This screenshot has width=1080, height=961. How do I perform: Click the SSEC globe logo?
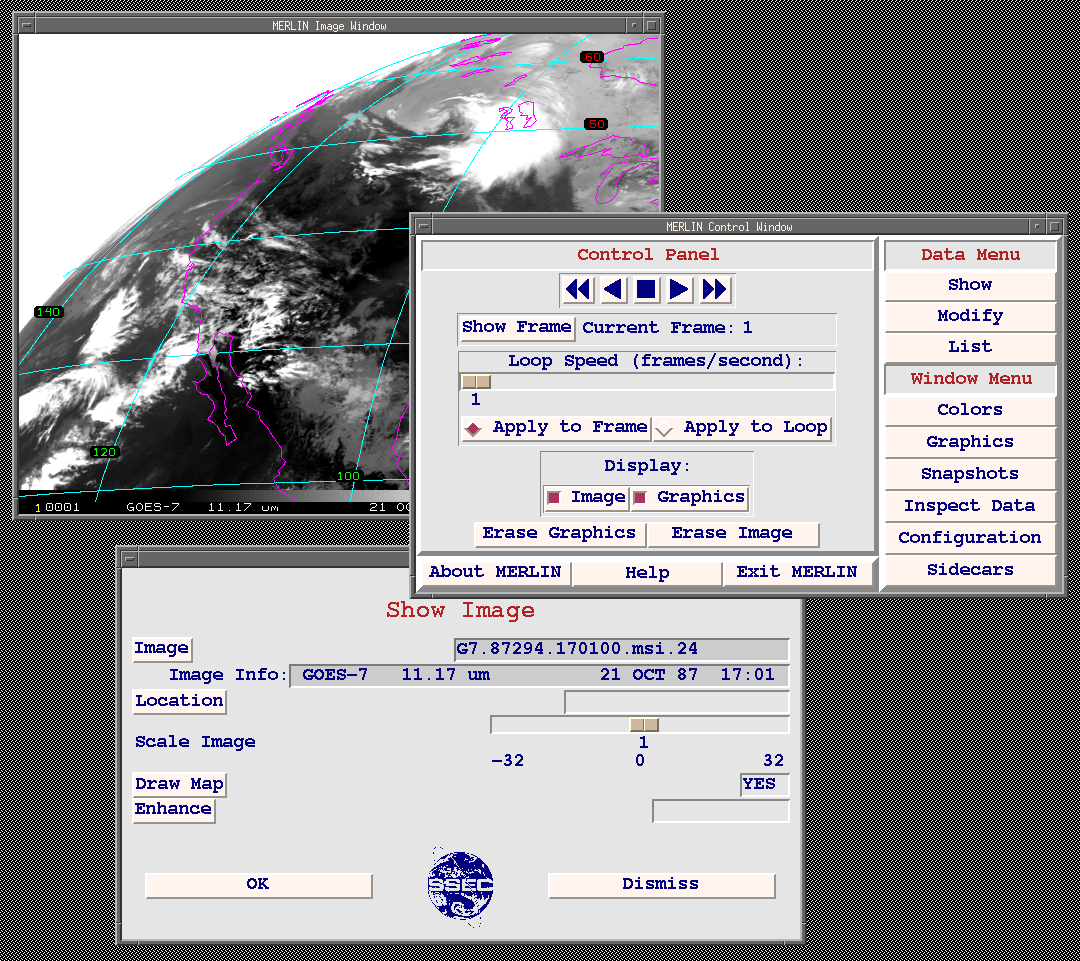[x=460, y=886]
